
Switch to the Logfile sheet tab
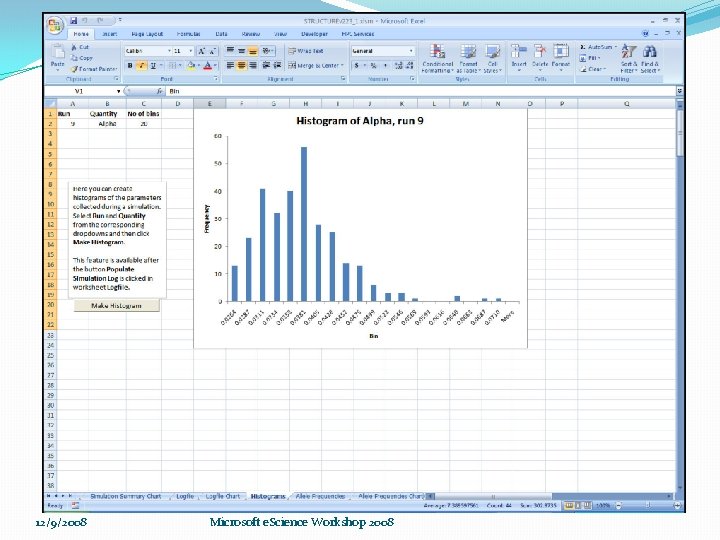click(185, 496)
